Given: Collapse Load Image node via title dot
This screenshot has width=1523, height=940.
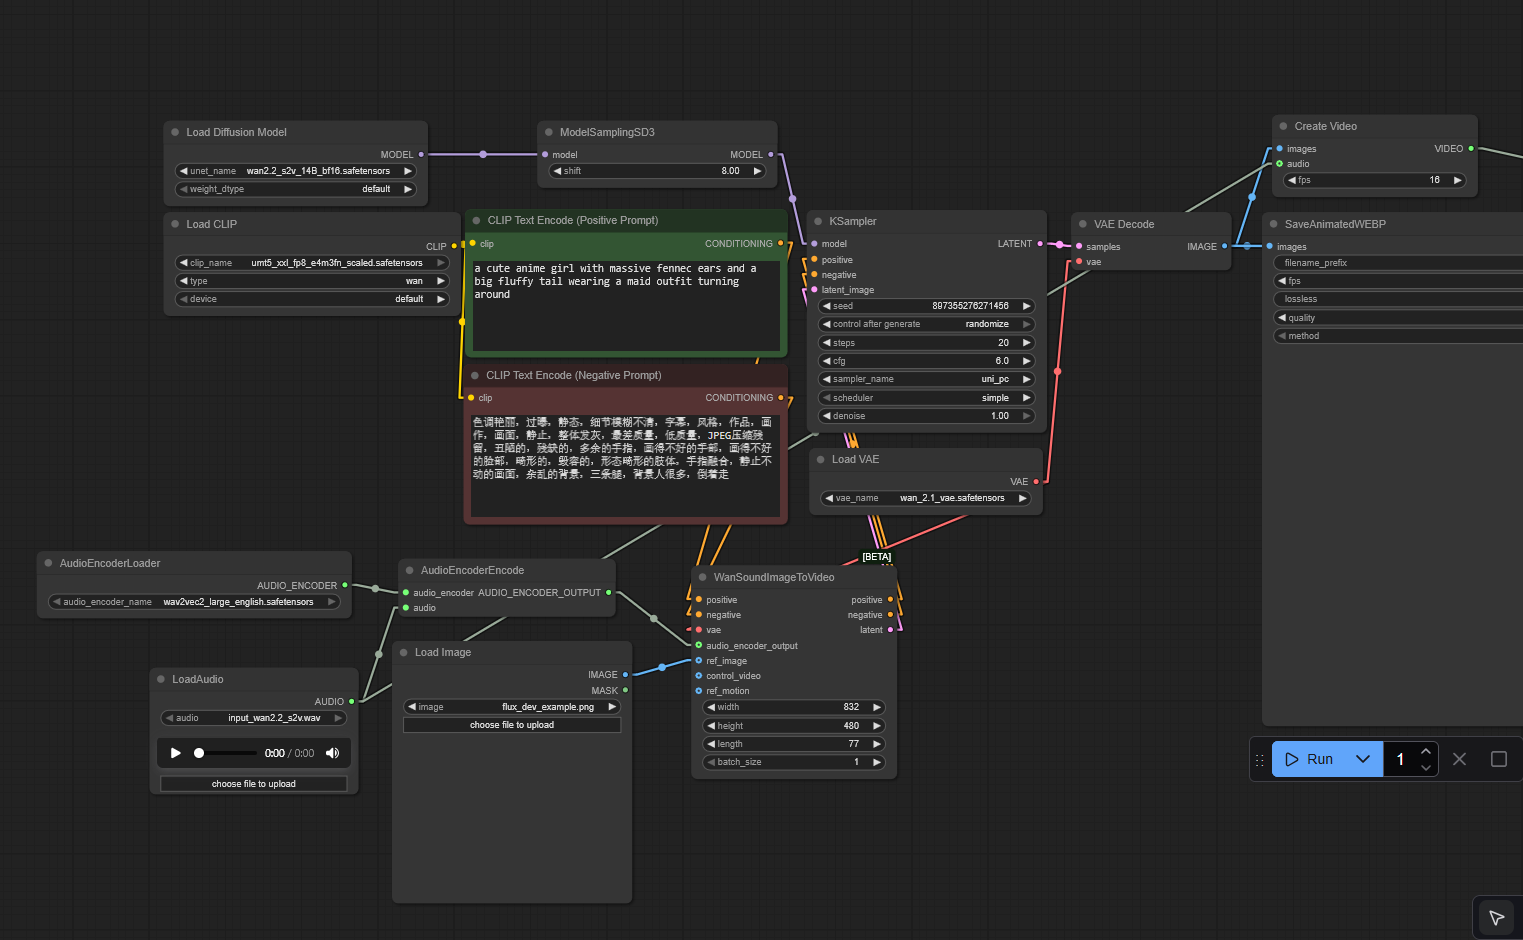Looking at the screenshot, I should (404, 652).
